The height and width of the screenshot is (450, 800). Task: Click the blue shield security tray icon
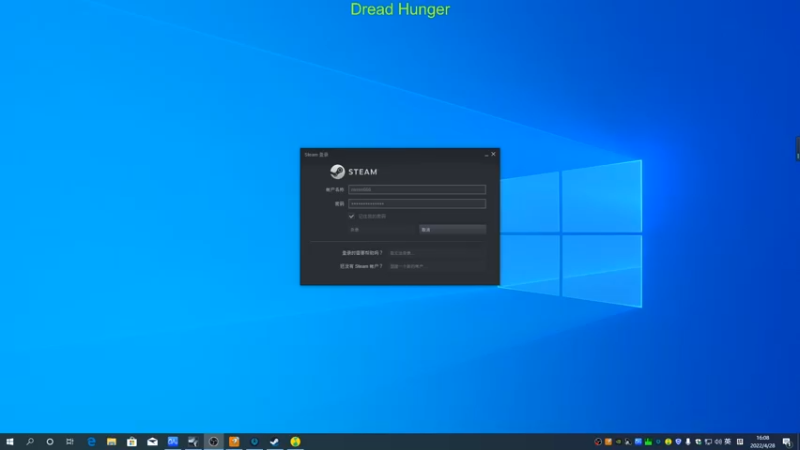pyautogui.click(x=678, y=442)
